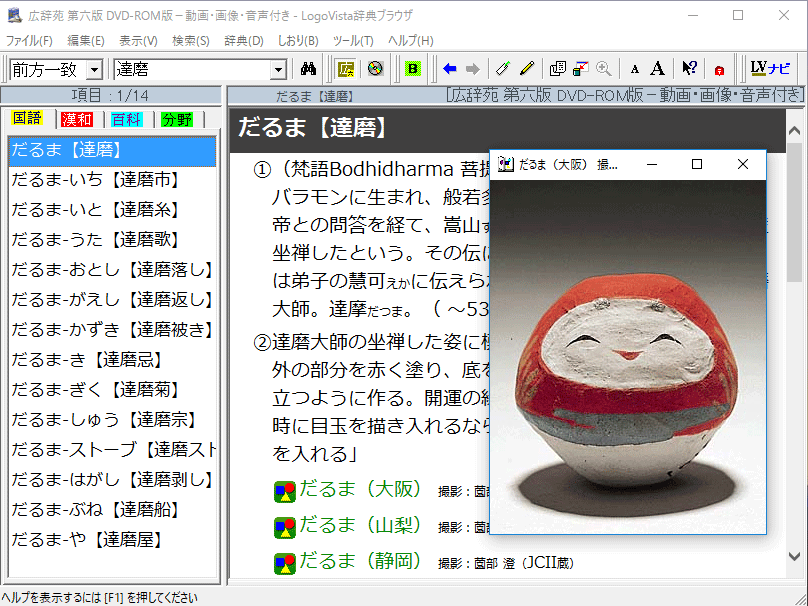Image resolution: width=808 pixels, height=606 pixels.
Task: Open the ヘルプ(H) menu
Action: click(411, 41)
